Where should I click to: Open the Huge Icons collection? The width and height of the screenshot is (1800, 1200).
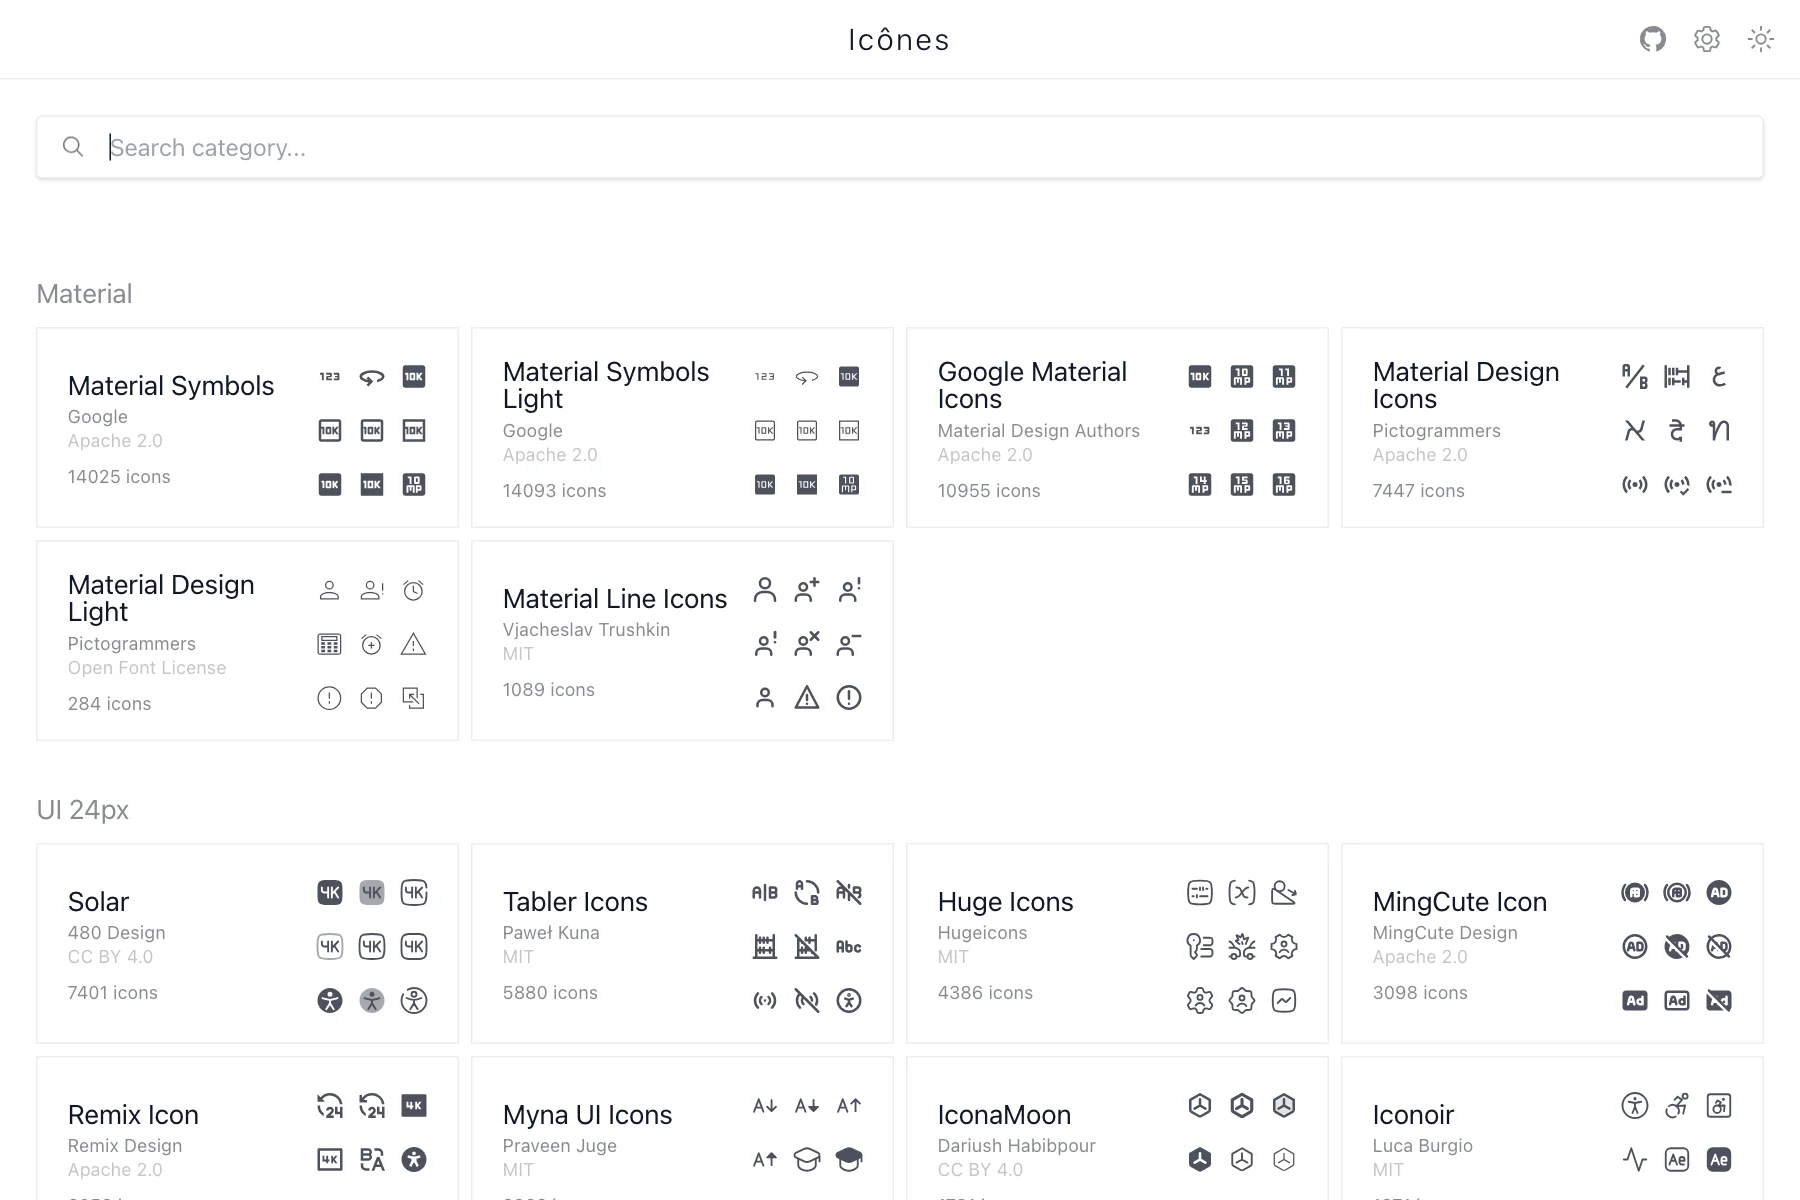click(1005, 902)
